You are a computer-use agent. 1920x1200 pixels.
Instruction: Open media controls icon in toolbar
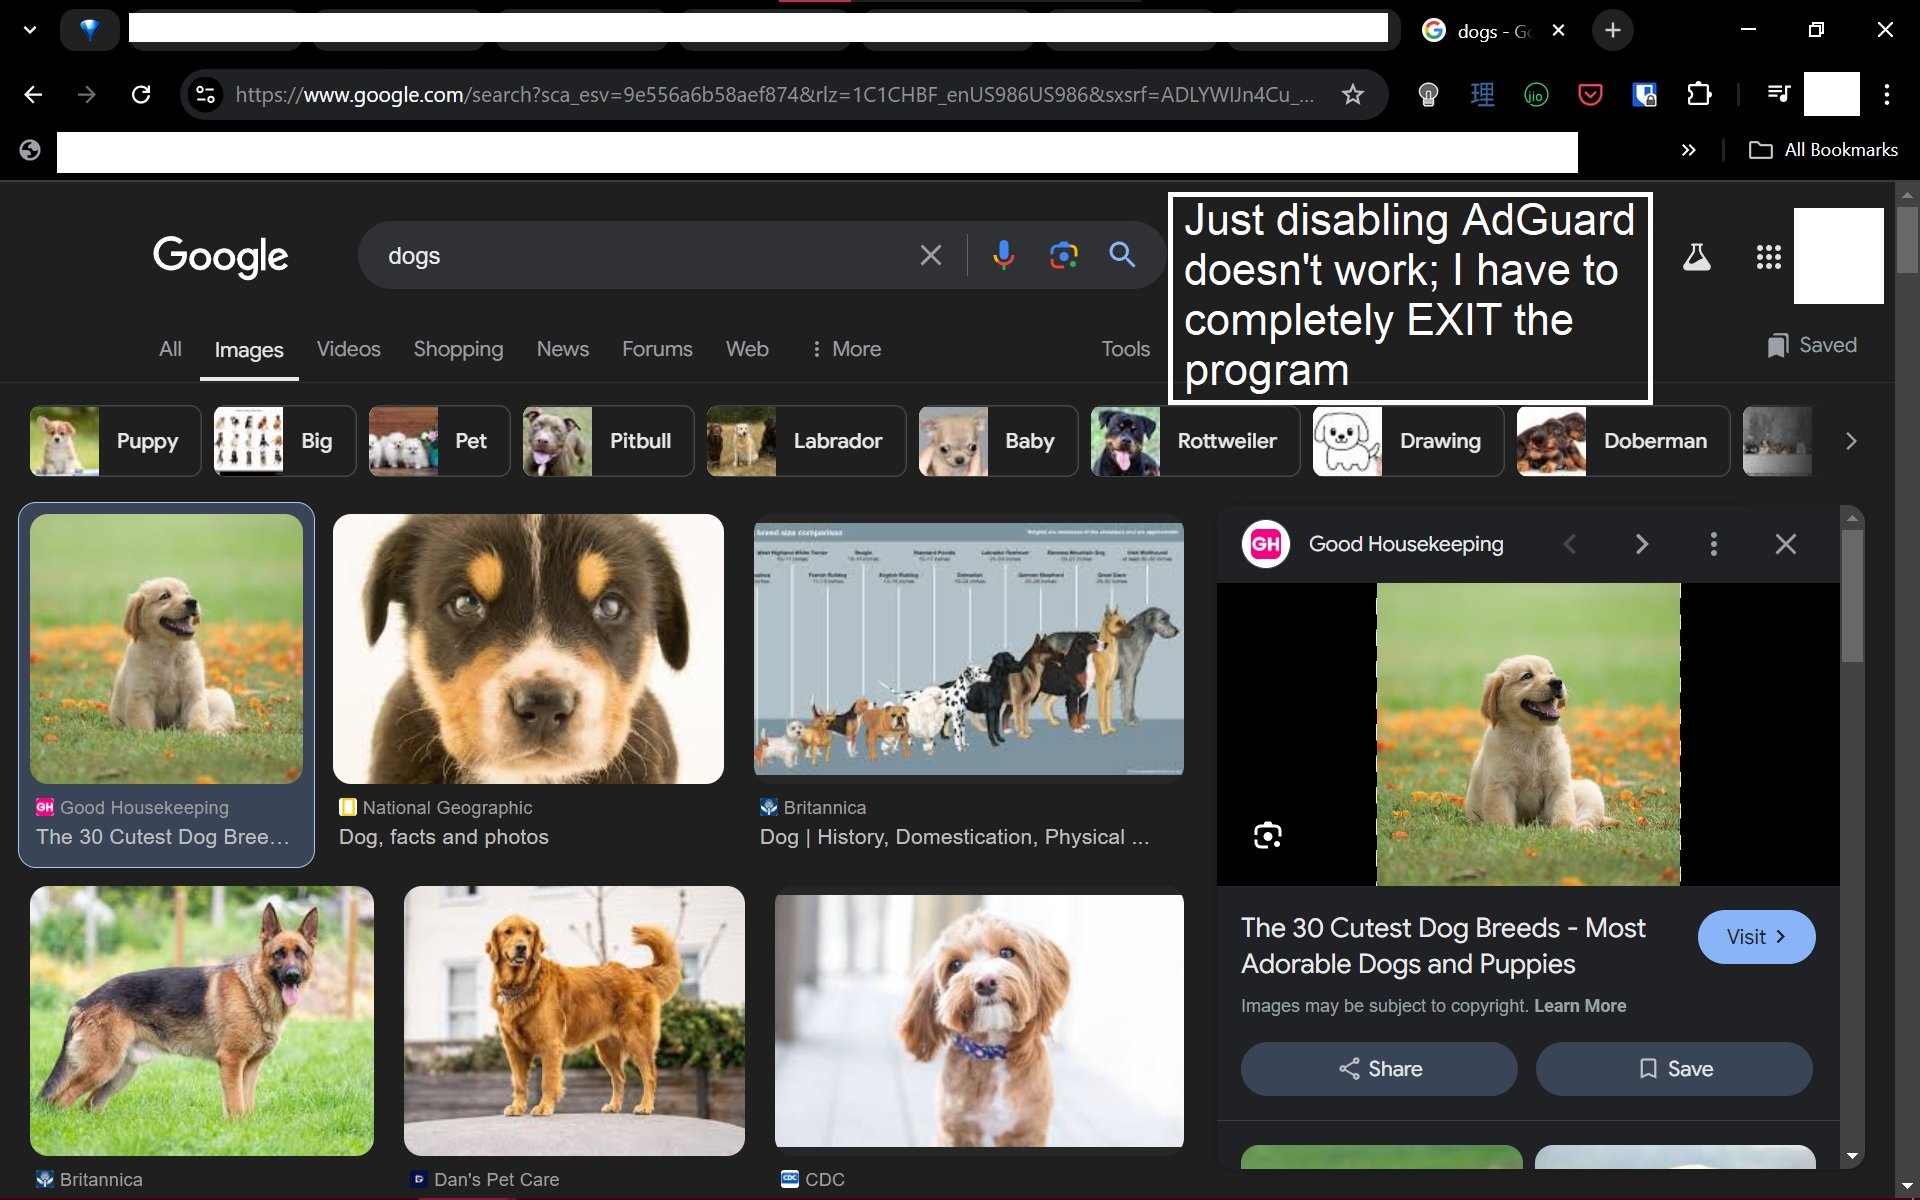[x=1778, y=95]
